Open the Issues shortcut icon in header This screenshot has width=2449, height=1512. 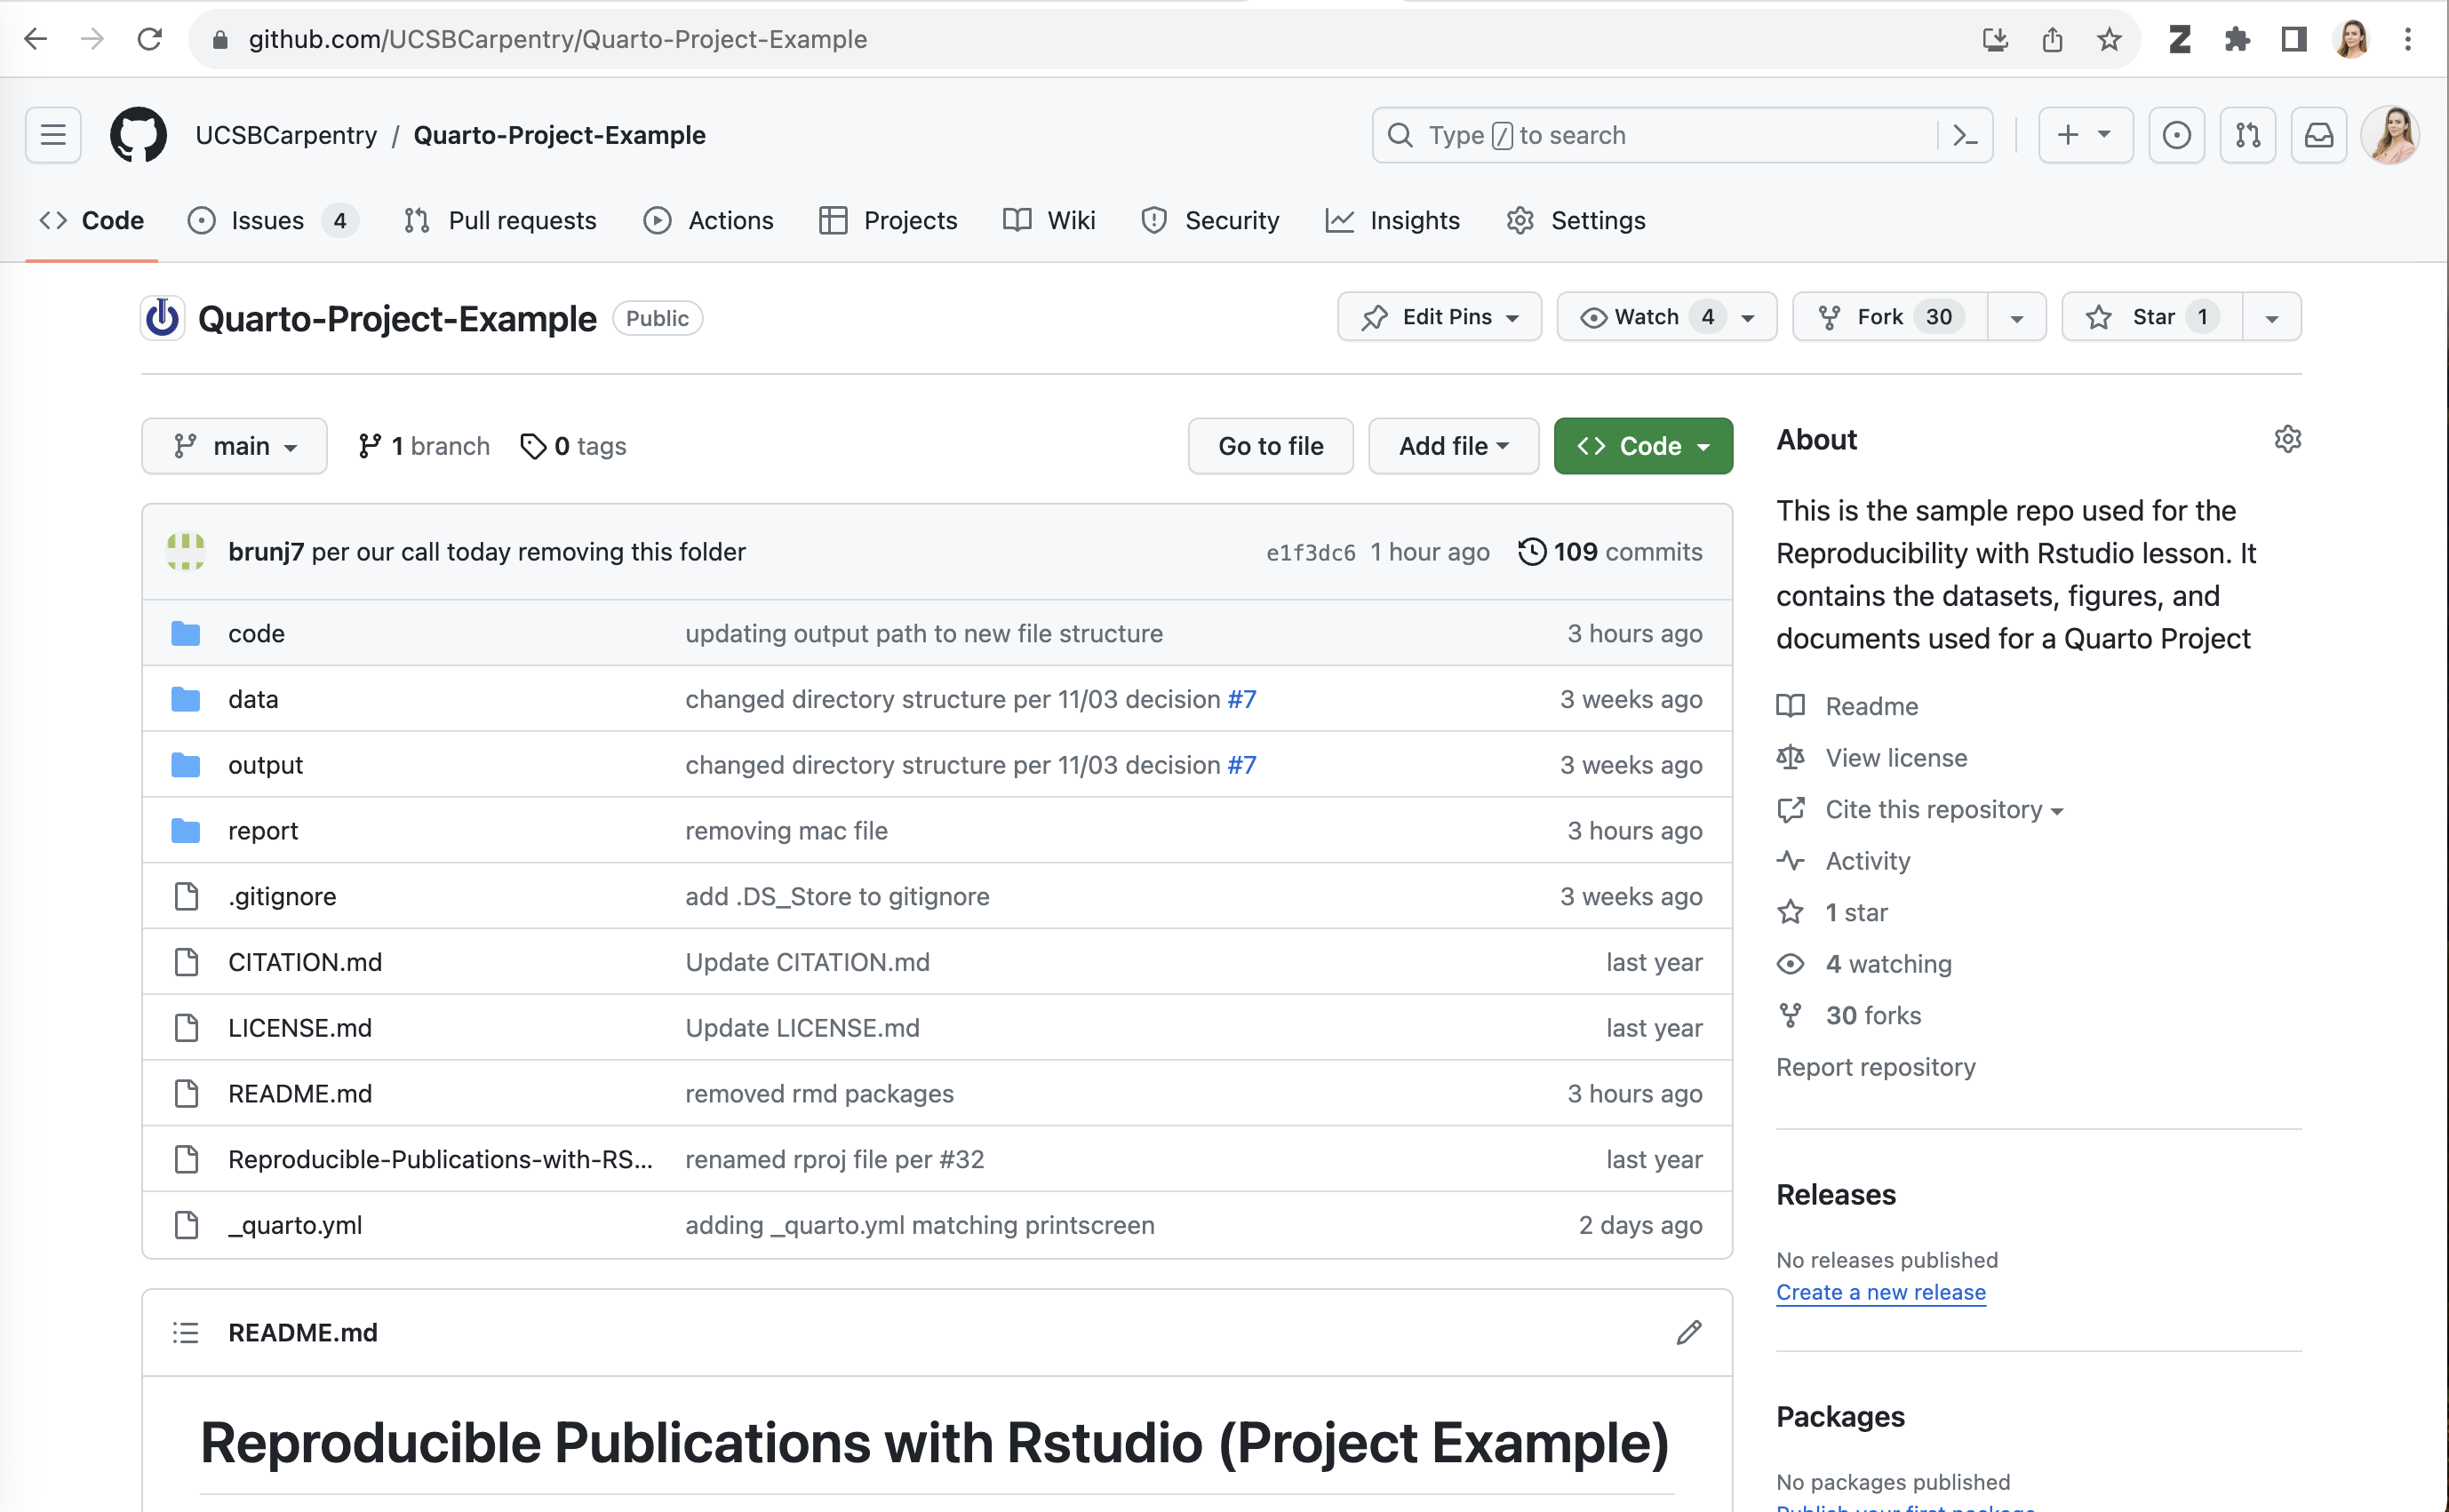(x=2176, y=135)
